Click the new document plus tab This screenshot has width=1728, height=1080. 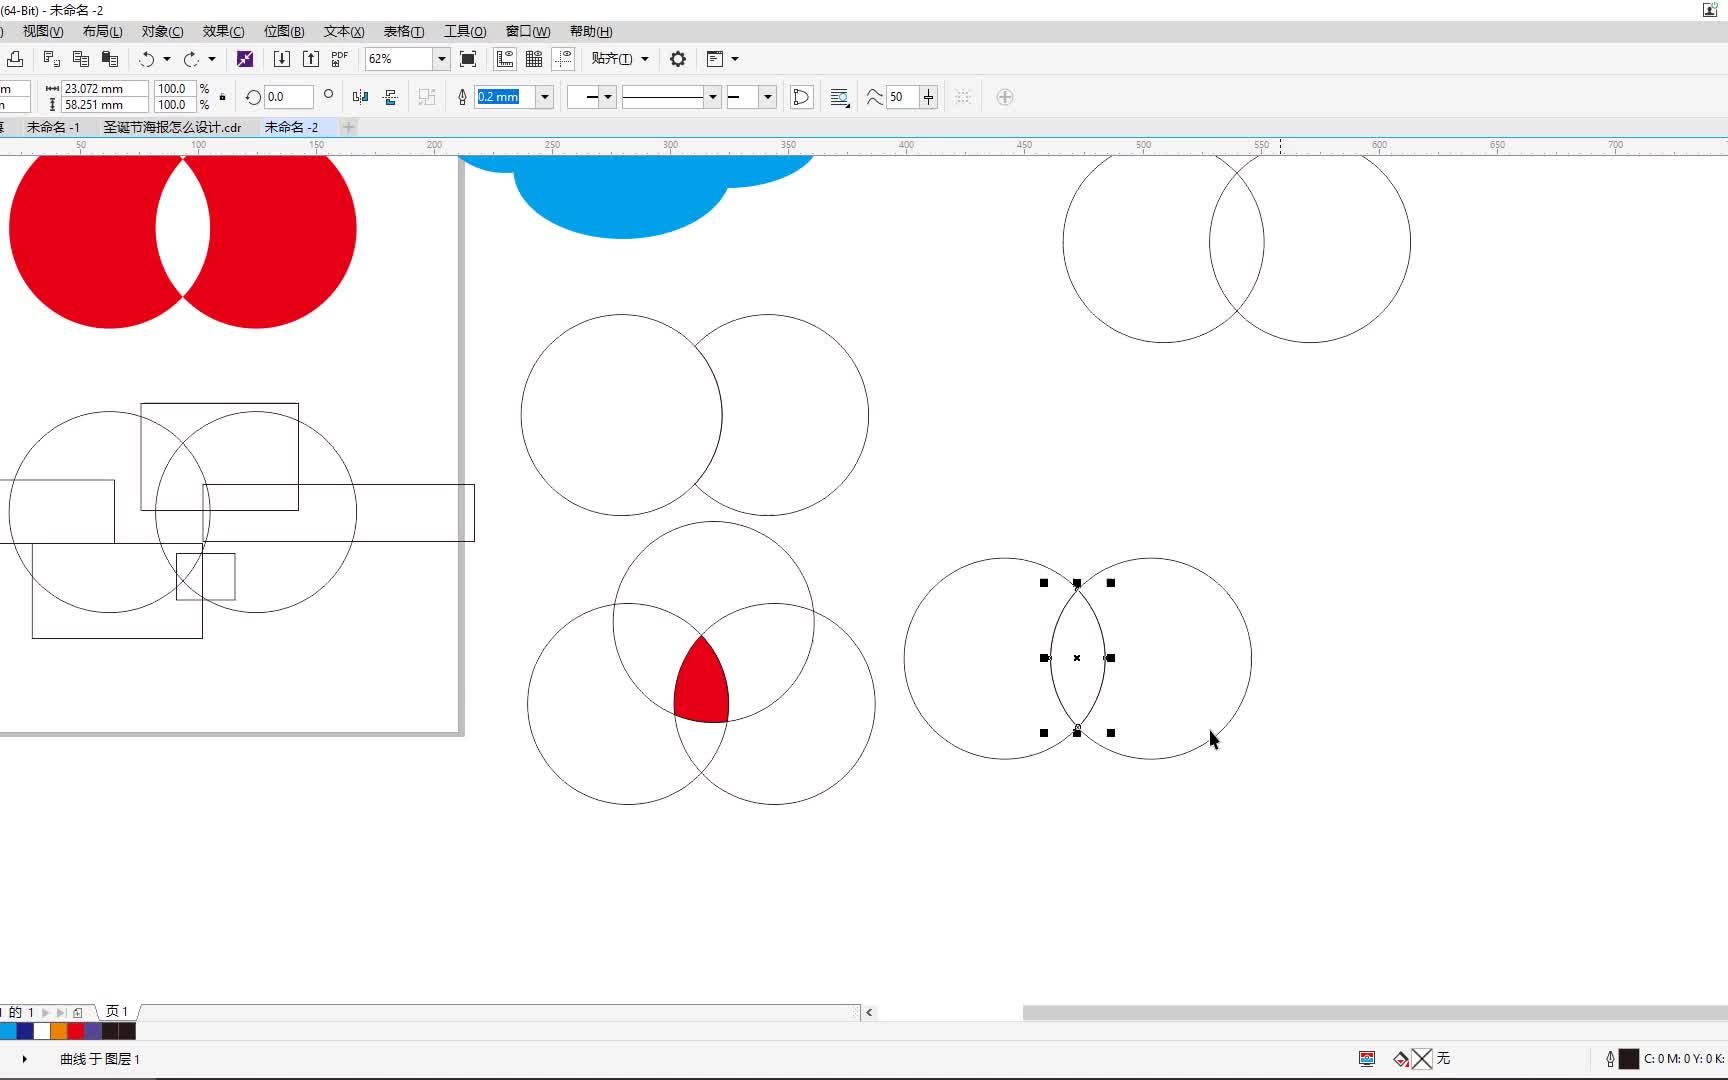pyautogui.click(x=348, y=127)
